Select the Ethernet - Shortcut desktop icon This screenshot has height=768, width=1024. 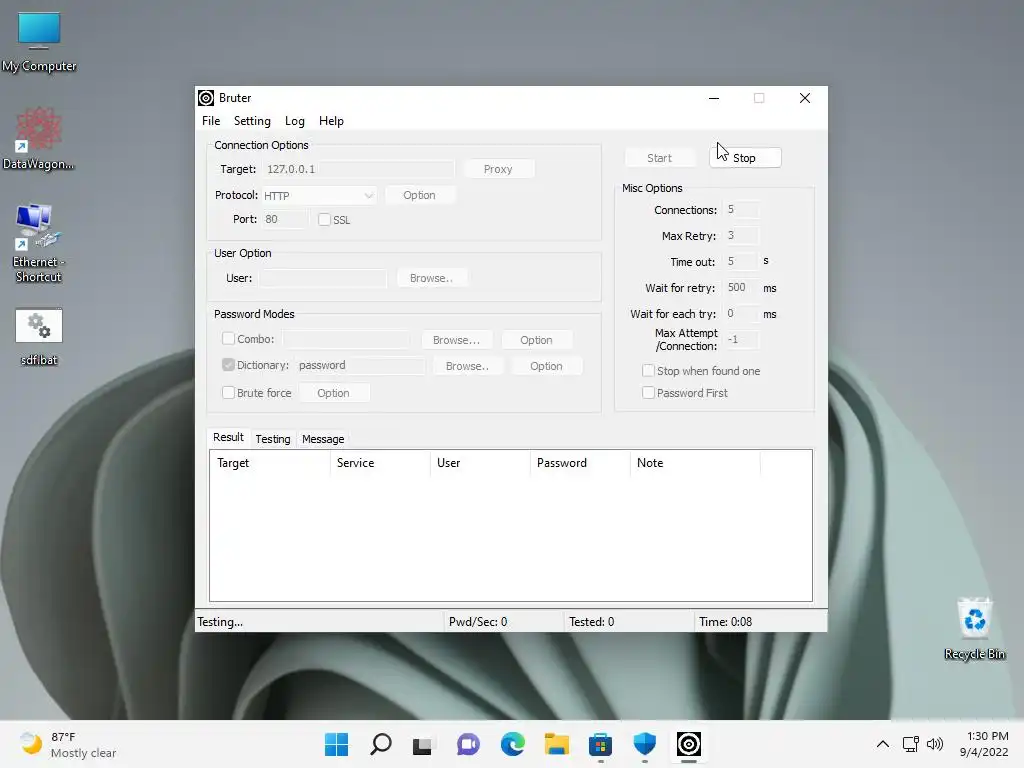(x=39, y=243)
